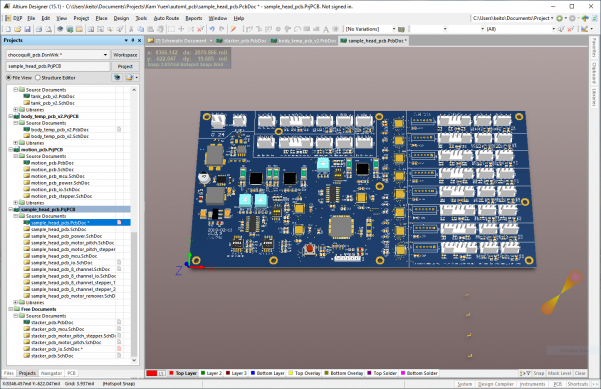Select tank_pcb_v2.PcbDoc in the tree
Viewport: 601px width, 389px height.
[53, 97]
